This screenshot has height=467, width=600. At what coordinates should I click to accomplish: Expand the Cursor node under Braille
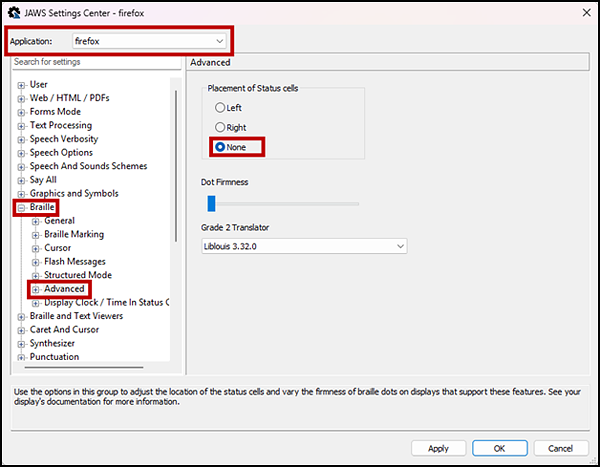click(x=36, y=249)
